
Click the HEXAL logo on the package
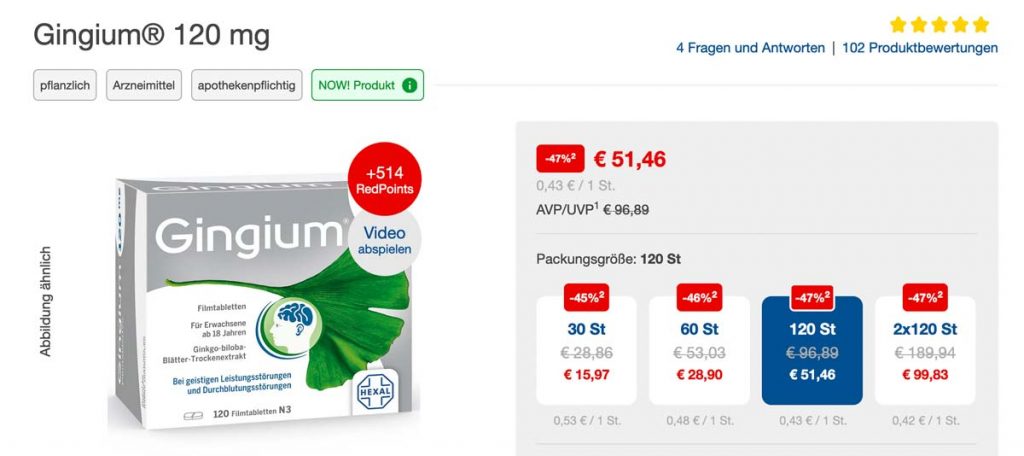pos(376,391)
